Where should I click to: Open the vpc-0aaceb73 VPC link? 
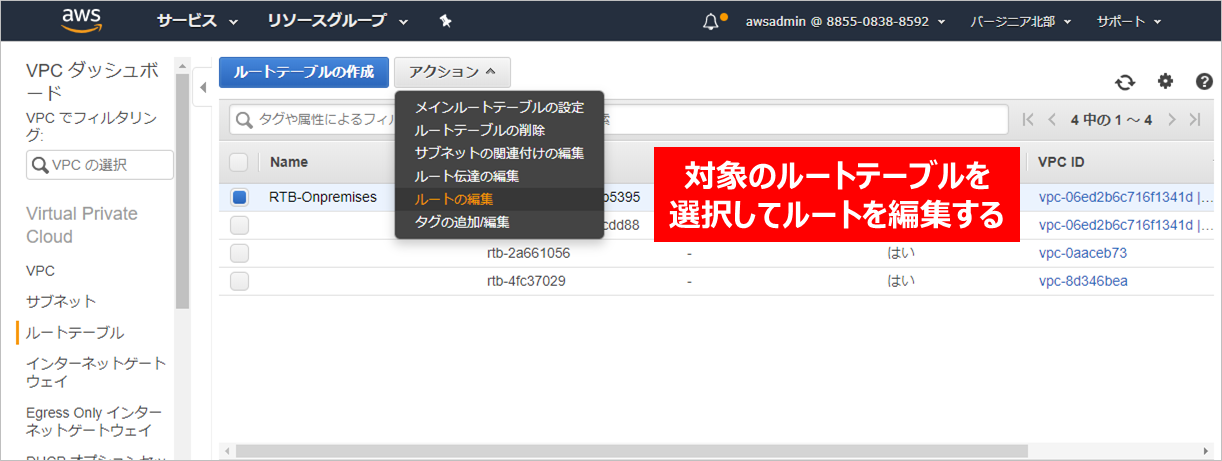[x=1083, y=253]
